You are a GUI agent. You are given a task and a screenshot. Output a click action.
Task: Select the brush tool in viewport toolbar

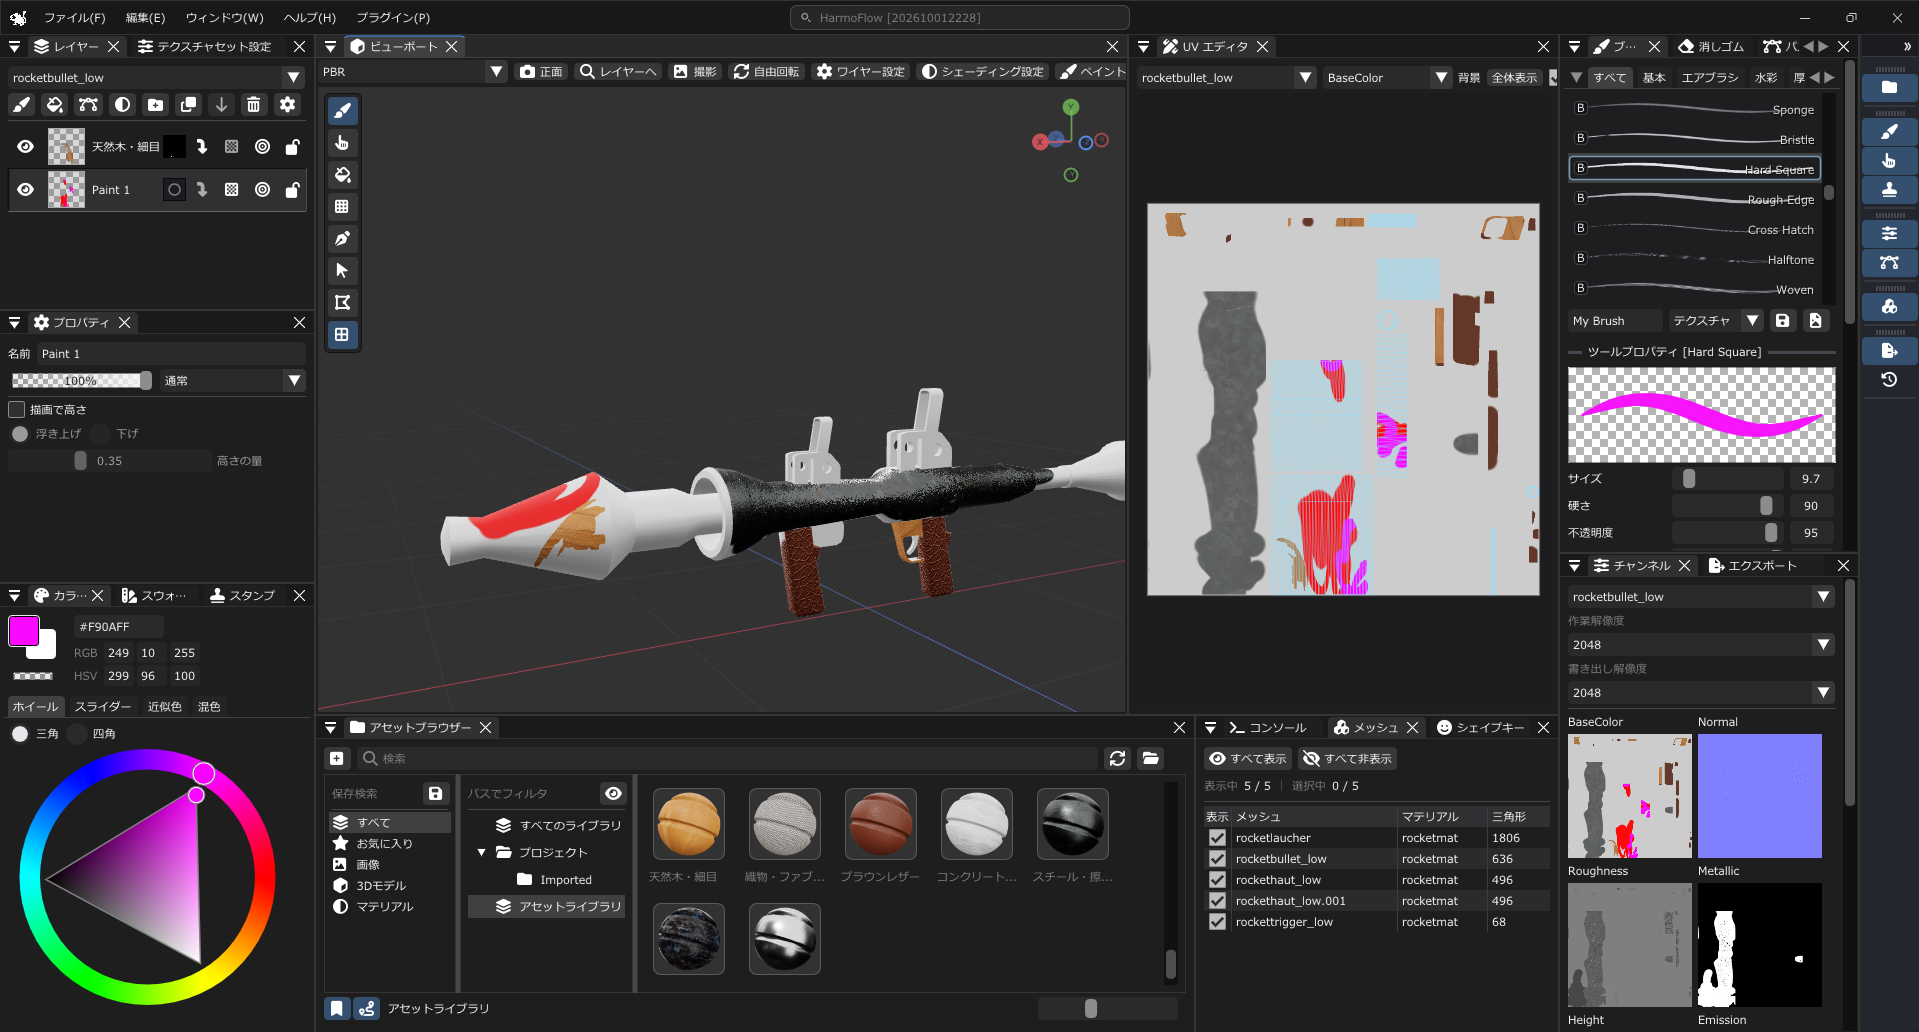[342, 111]
